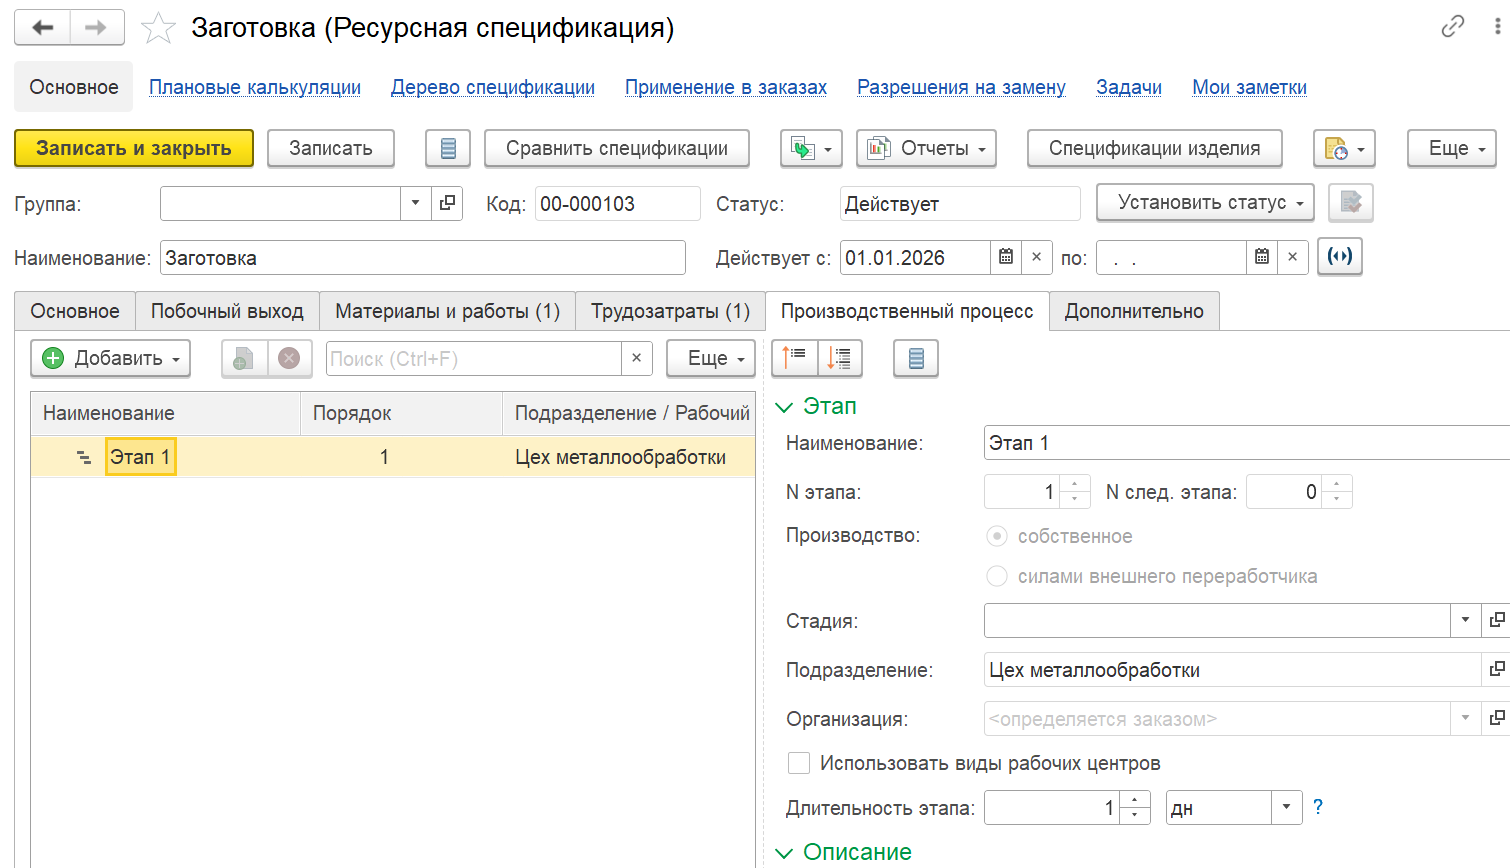Click in the Наименование field containing Заготовка
Image resolution: width=1510 pixels, height=868 pixels.
coord(423,257)
